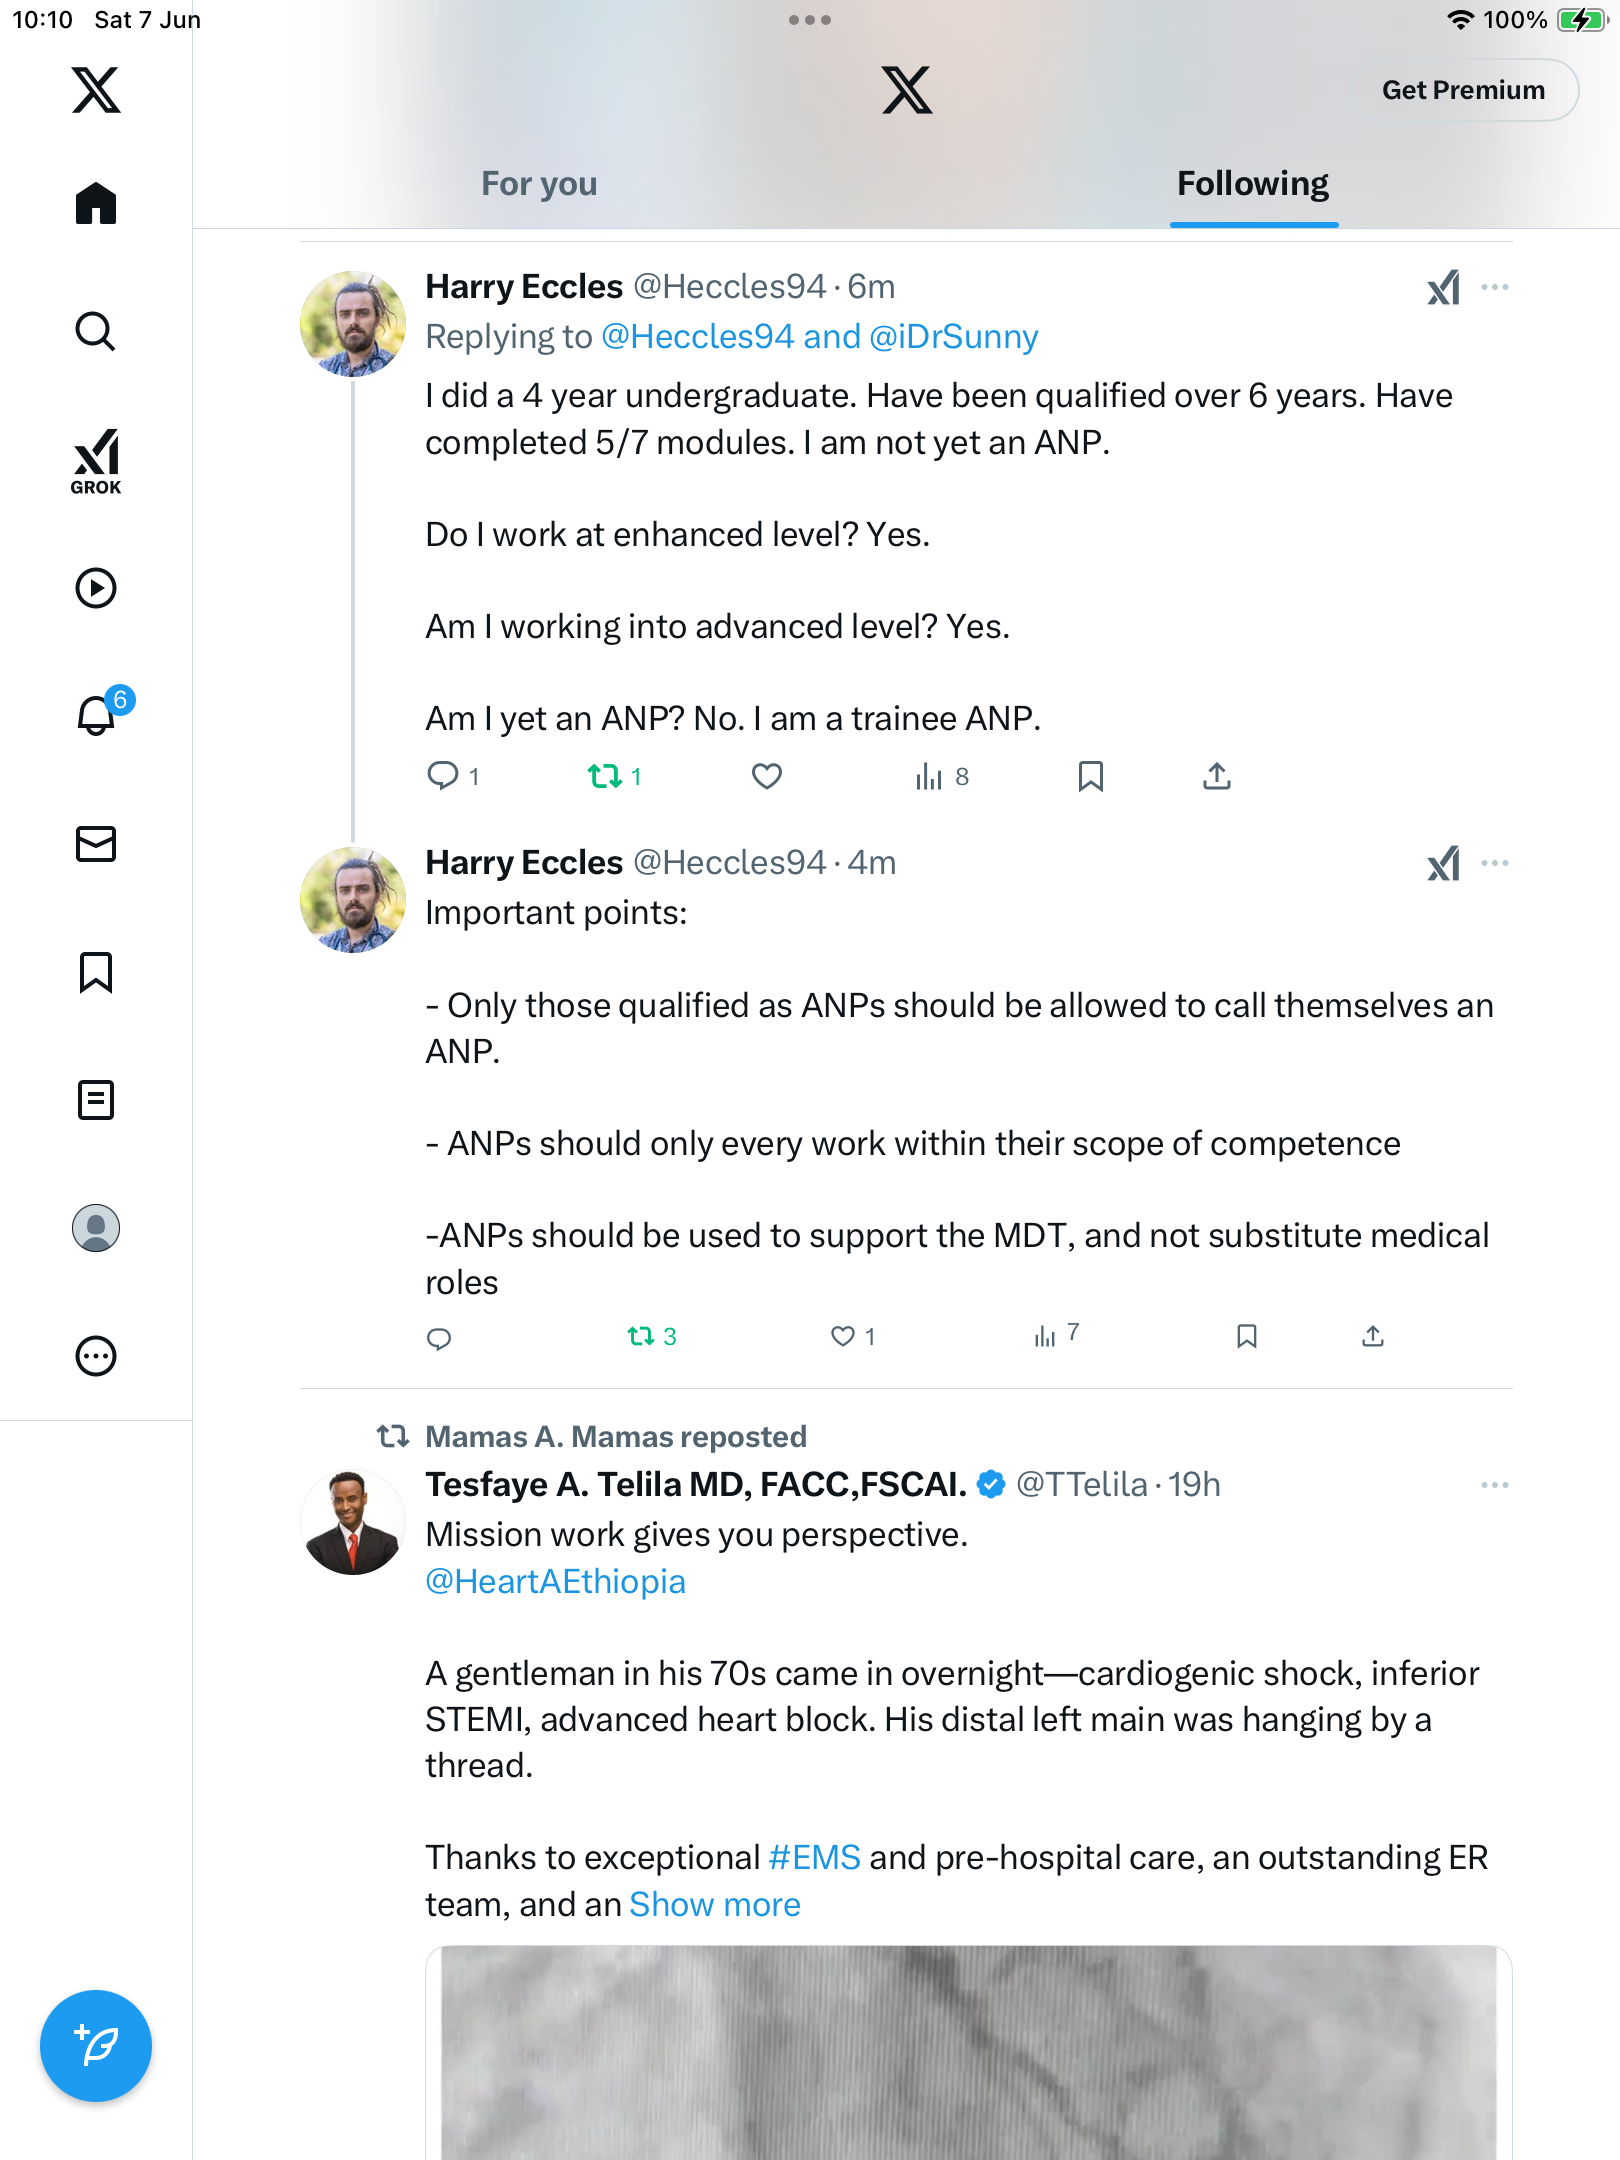1620x2160 pixels.
Task: Open Notifications bell with 6 badge
Action: point(100,714)
